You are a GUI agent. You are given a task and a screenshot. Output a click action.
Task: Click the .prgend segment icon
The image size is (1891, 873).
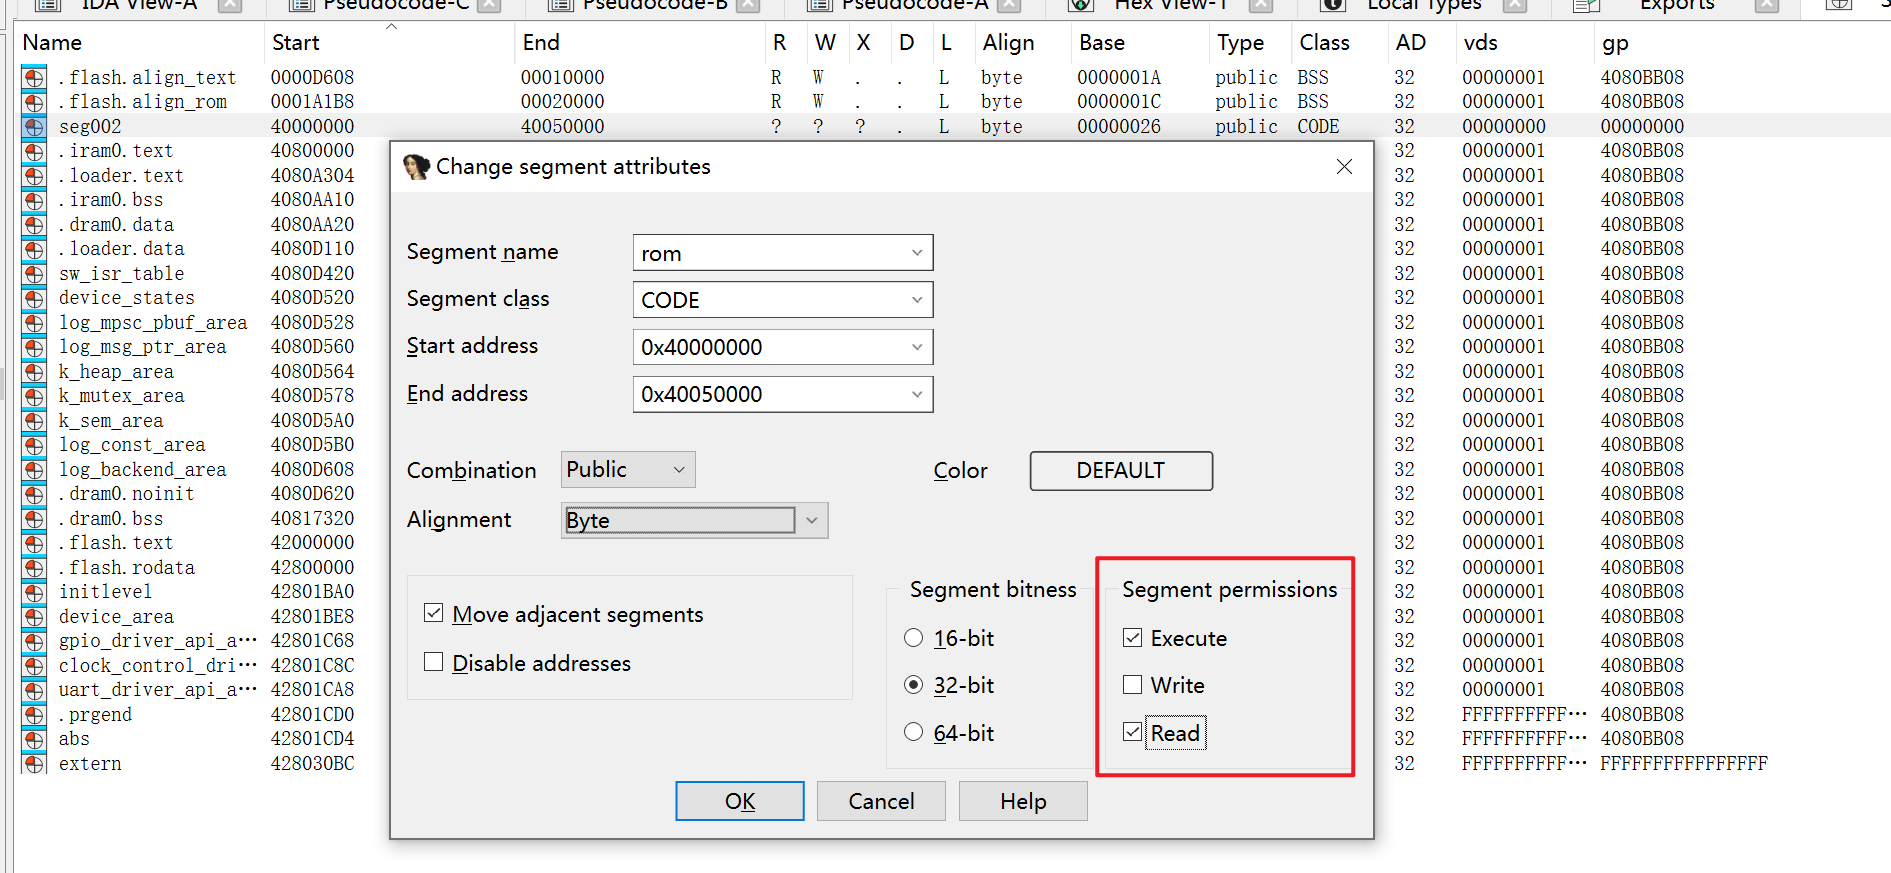pyautogui.click(x=34, y=715)
